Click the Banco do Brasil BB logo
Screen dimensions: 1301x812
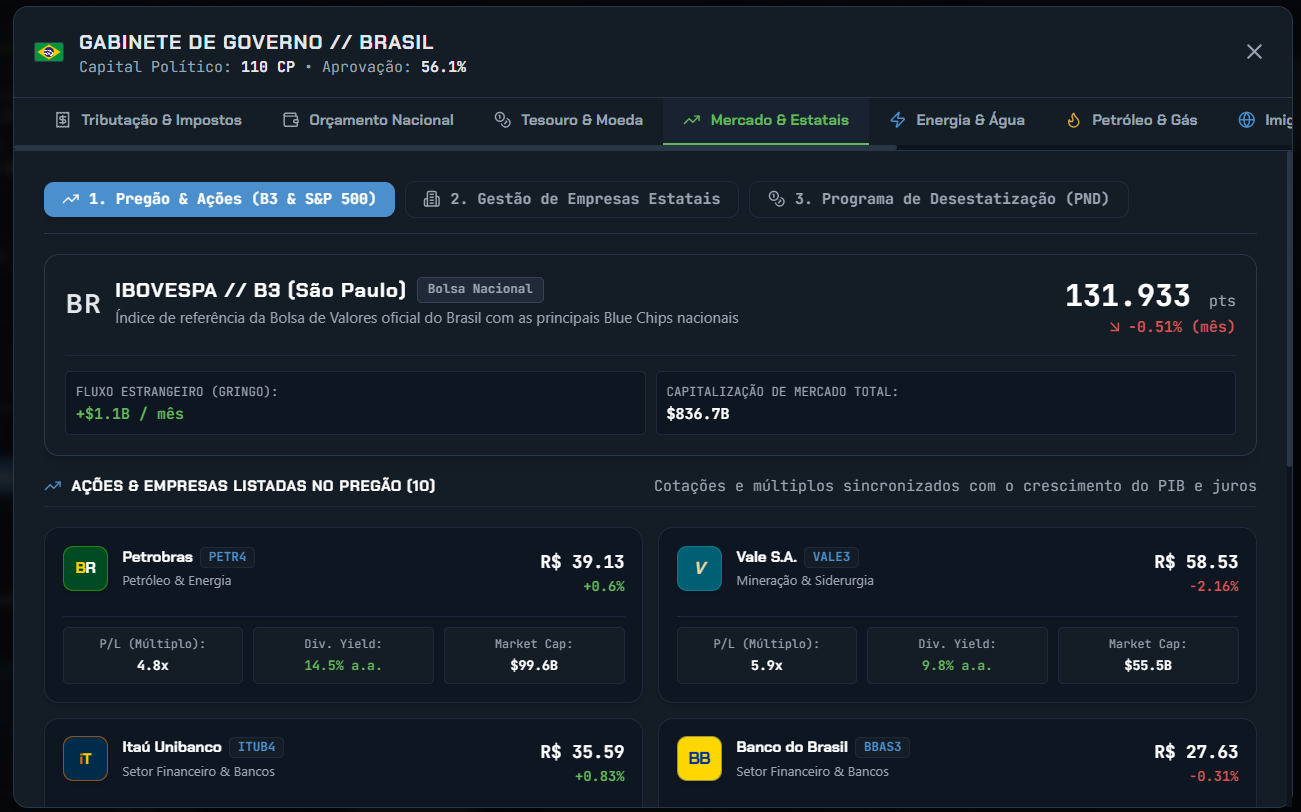click(x=699, y=758)
